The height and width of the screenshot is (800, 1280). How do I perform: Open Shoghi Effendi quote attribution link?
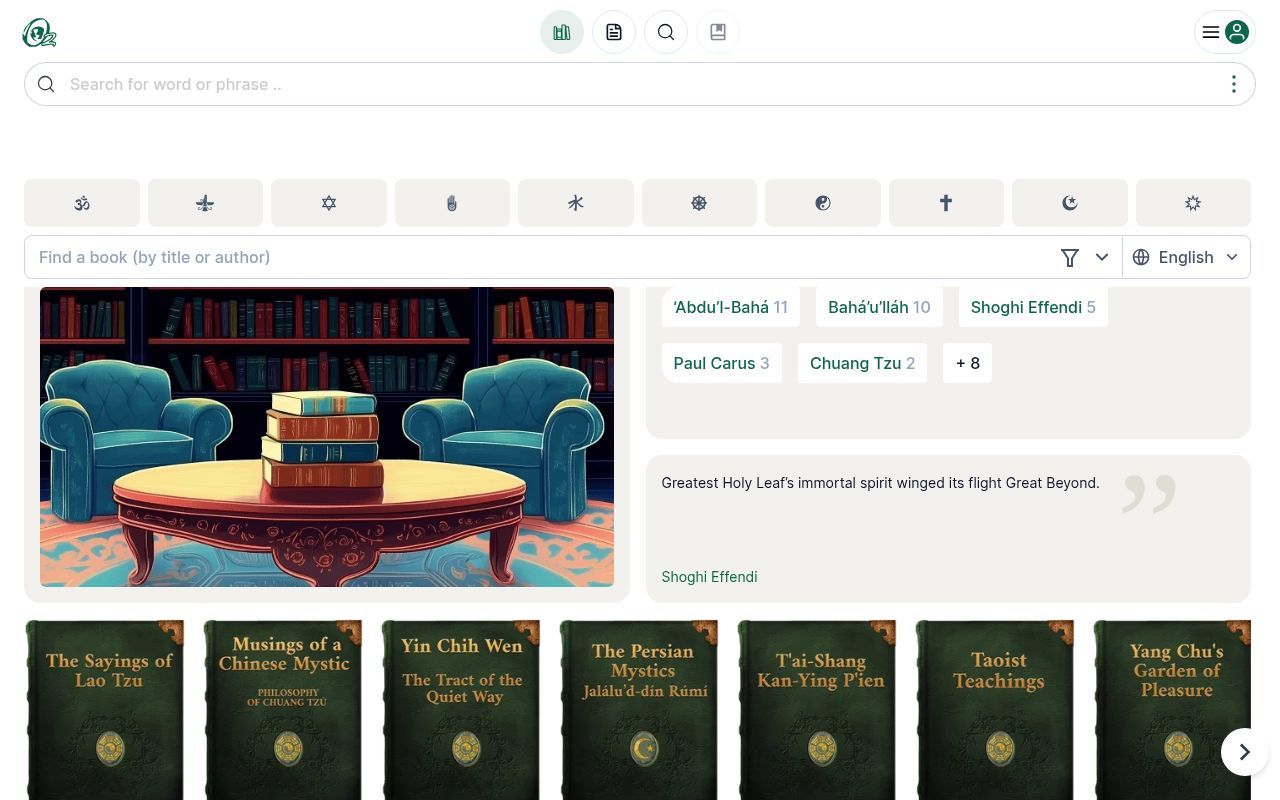[709, 577]
